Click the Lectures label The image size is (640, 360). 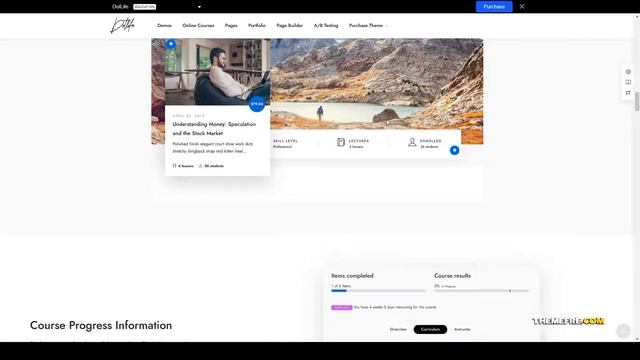pyautogui.click(x=359, y=141)
